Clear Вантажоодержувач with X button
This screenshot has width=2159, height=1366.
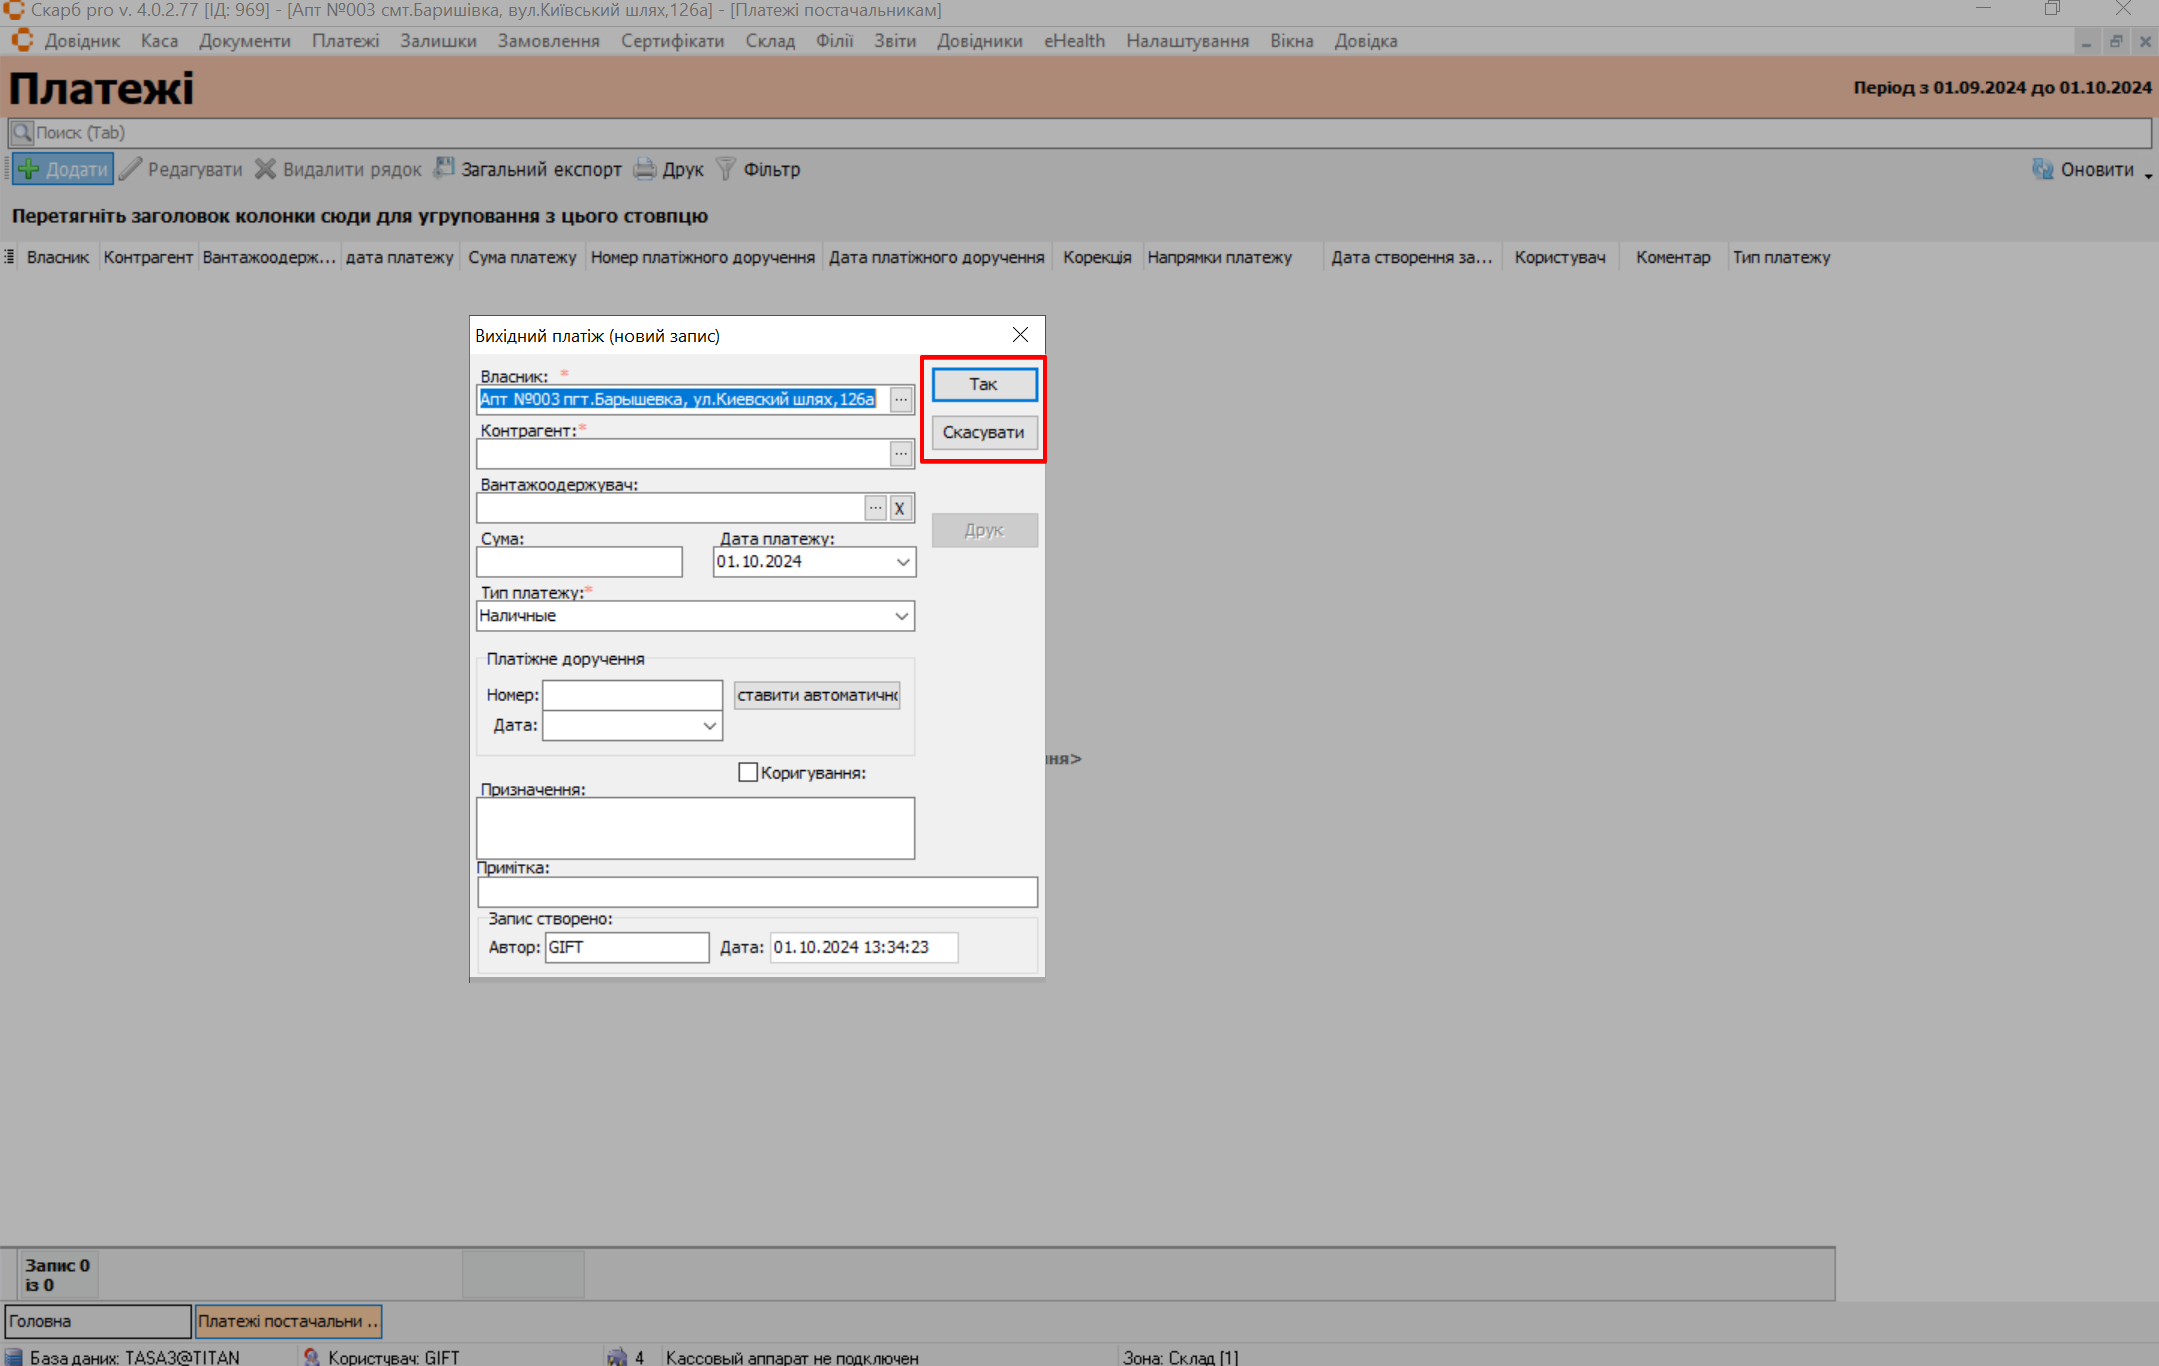[900, 508]
